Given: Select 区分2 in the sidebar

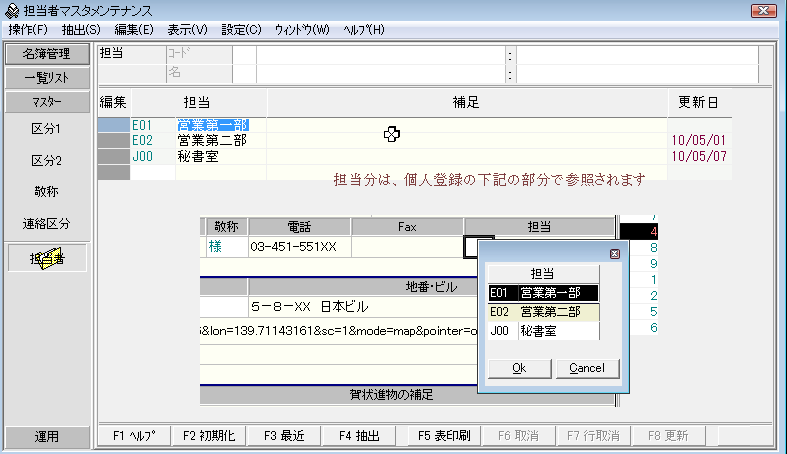Looking at the screenshot, I should point(46,161).
